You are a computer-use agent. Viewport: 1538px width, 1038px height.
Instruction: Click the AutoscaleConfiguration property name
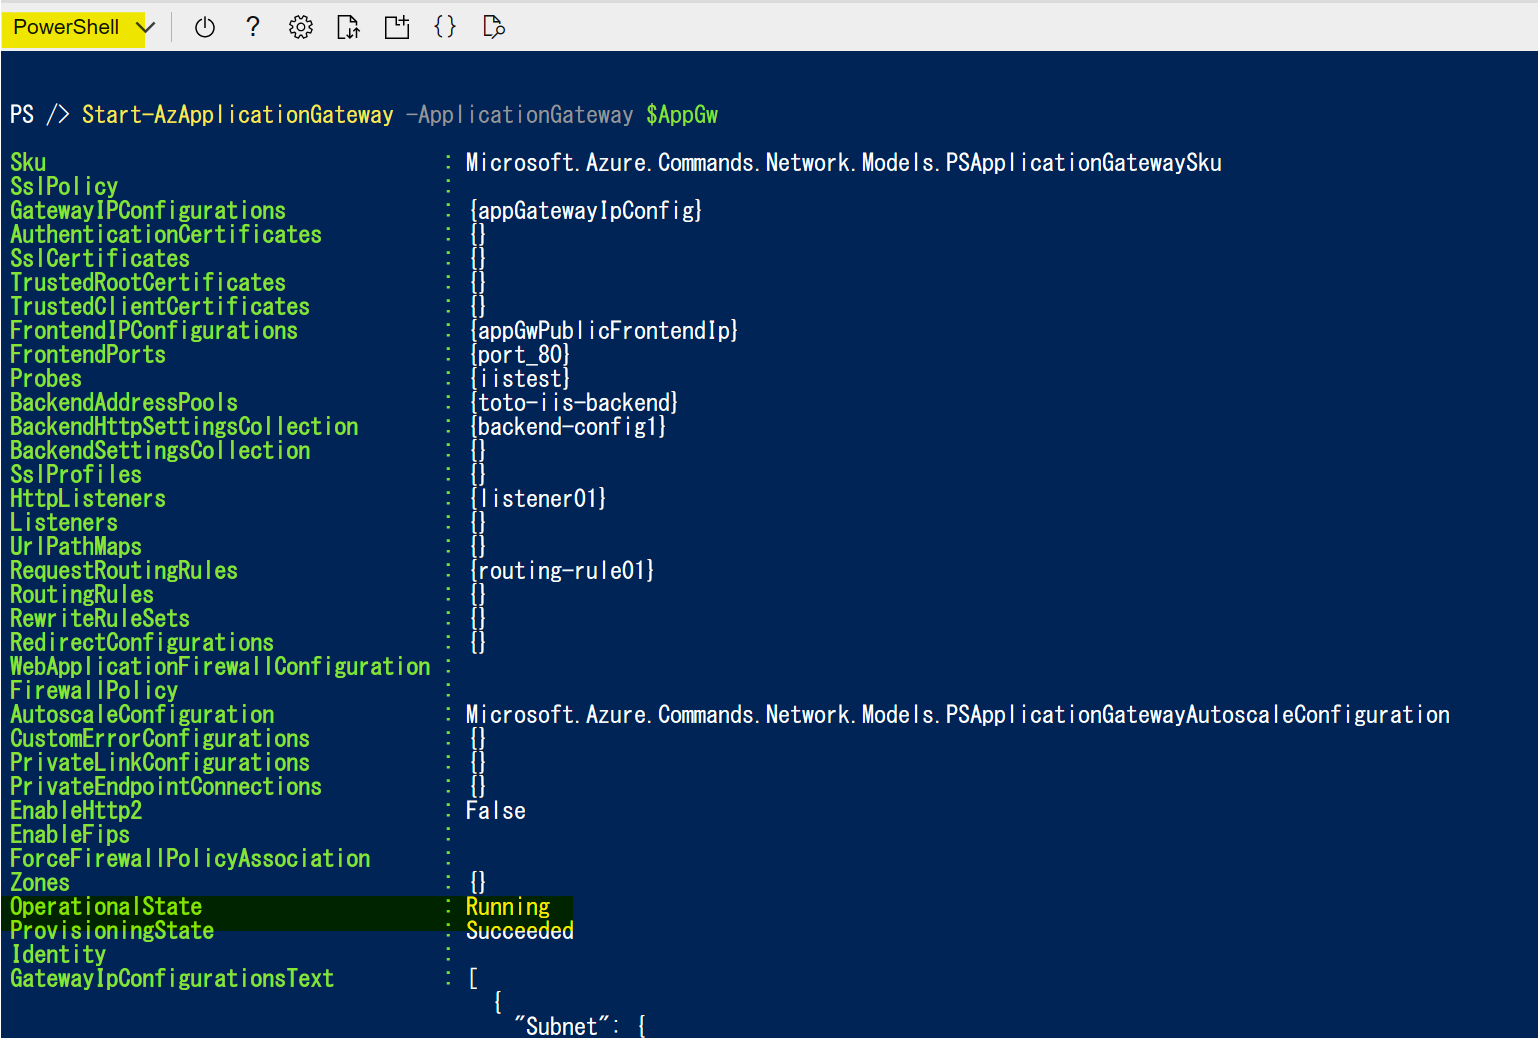[142, 715]
